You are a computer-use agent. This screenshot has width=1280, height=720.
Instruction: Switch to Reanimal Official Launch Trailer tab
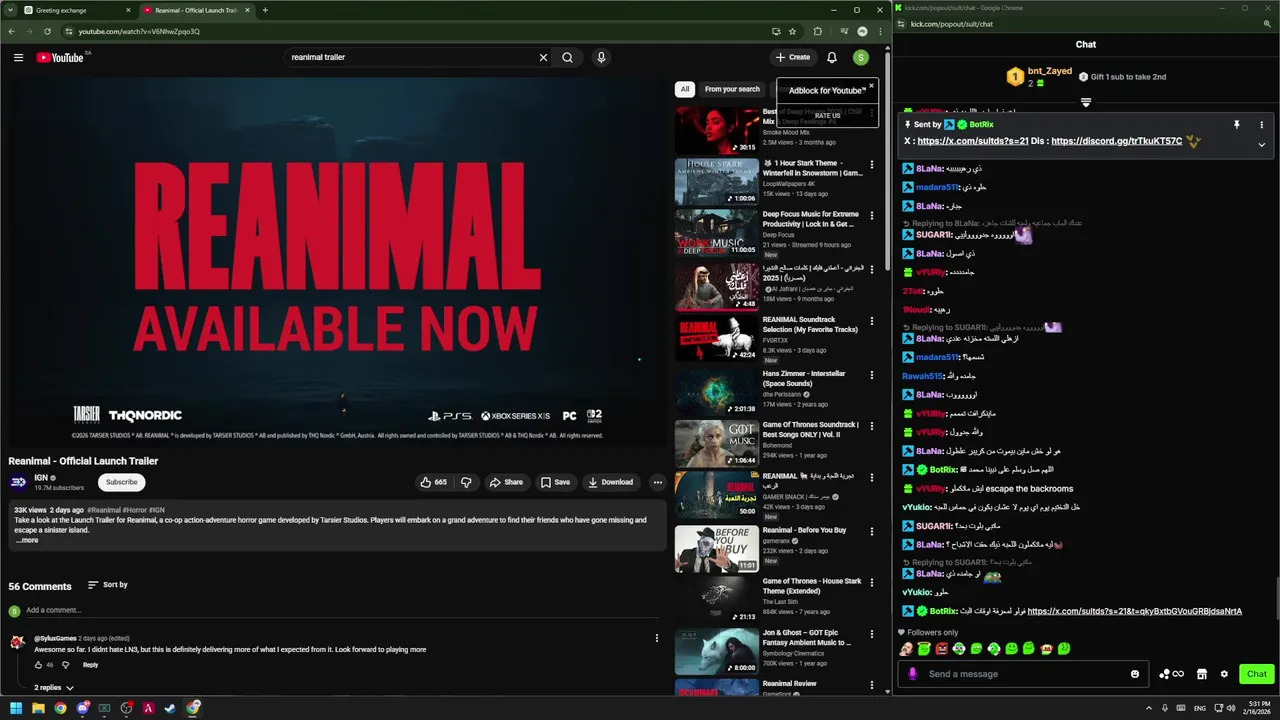point(197,10)
